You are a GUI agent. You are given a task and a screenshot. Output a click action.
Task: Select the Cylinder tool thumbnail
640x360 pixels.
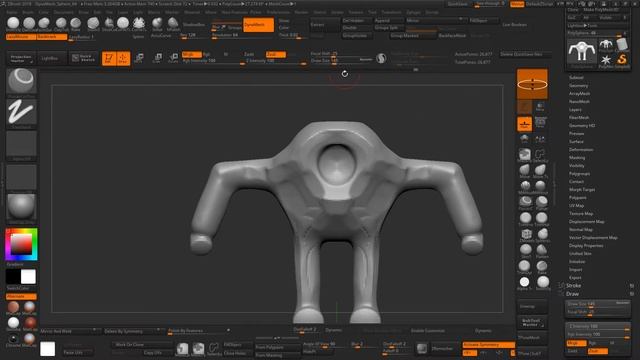[622, 44]
